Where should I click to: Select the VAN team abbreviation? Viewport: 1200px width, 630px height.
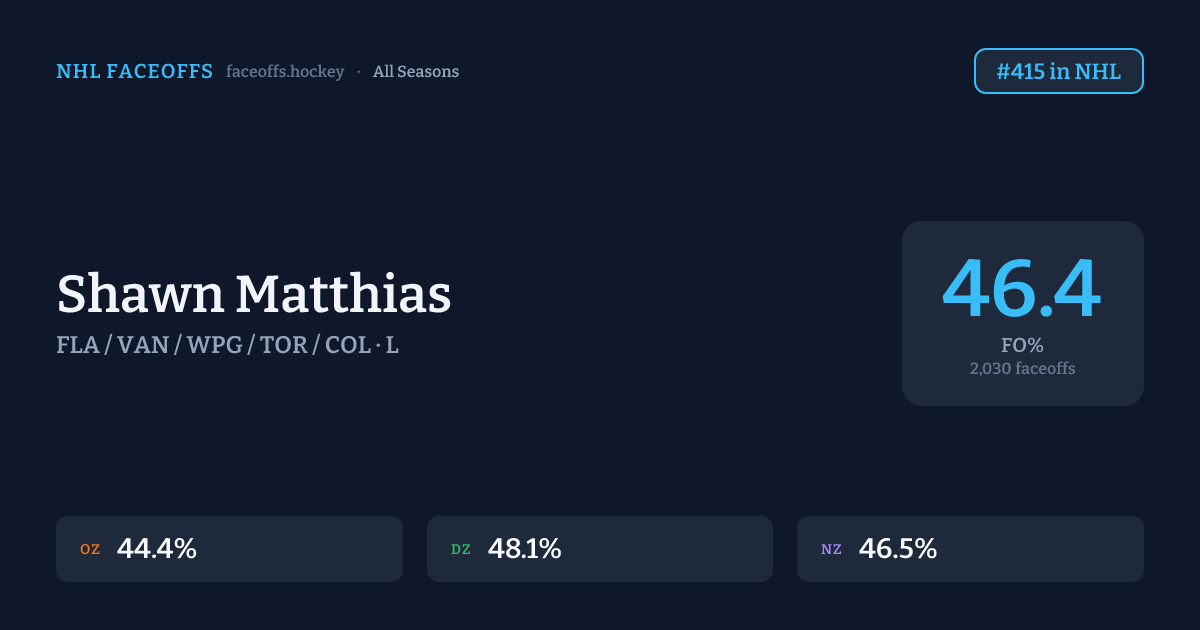pos(142,346)
